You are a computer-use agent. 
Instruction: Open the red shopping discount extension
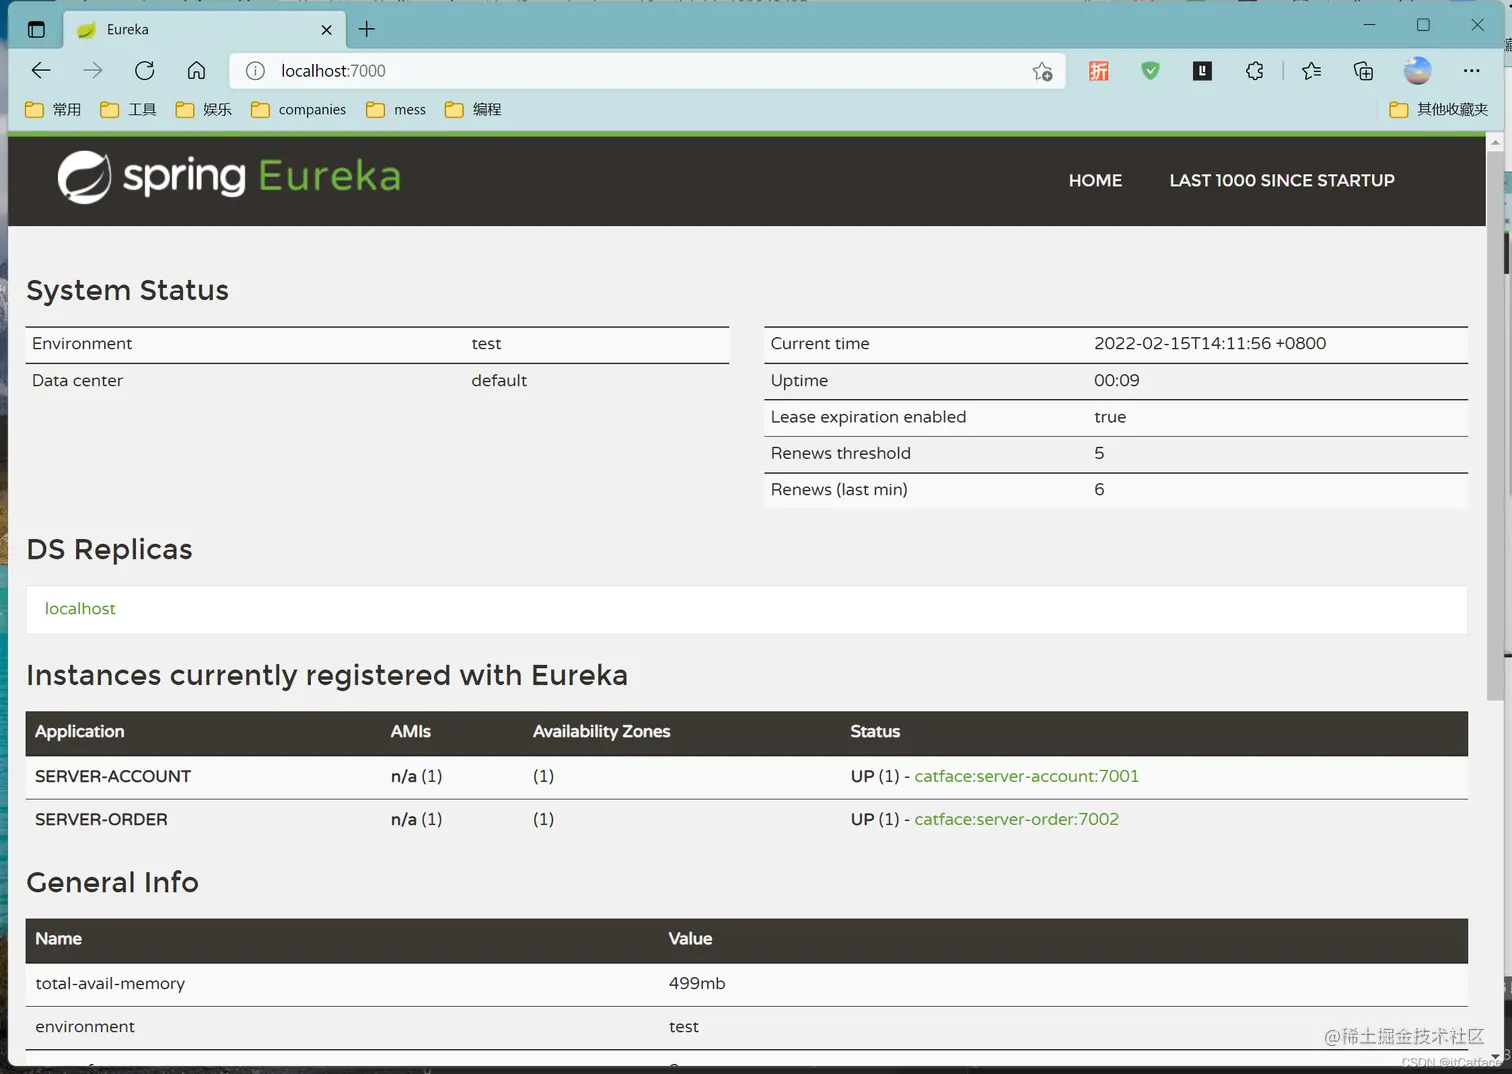point(1099,71)
